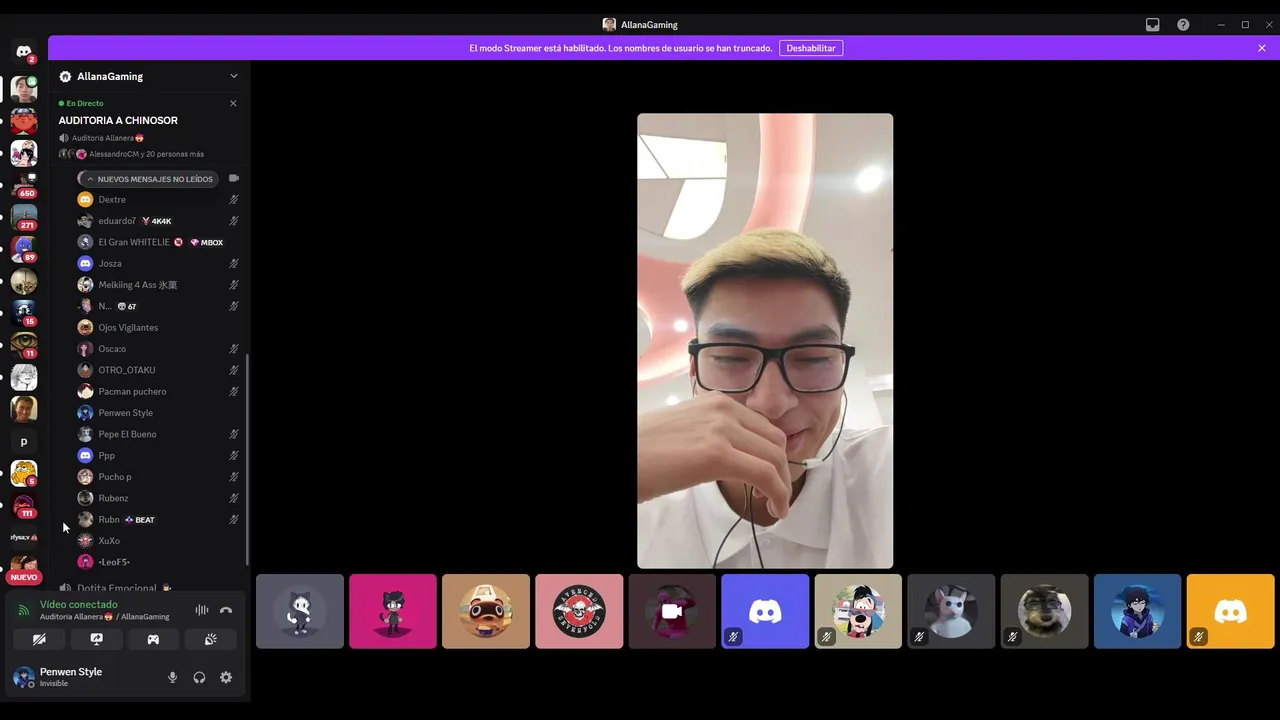Open AUDITORIA A CHINOSOR event title
1280x720 pixels.
(118, 120)
